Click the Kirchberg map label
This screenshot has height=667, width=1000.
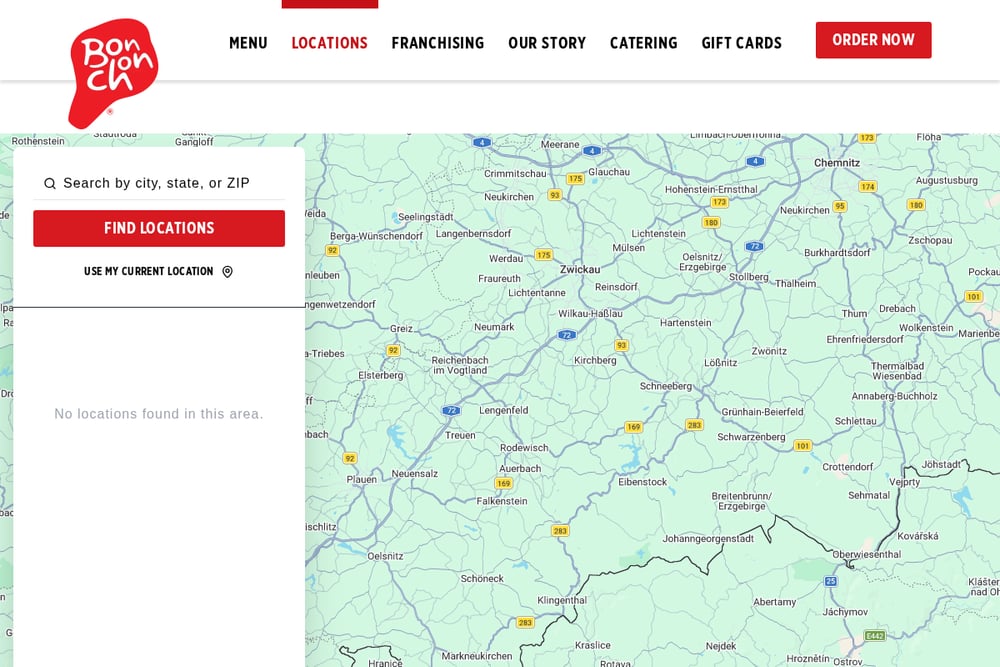click(x=595, y=360)
